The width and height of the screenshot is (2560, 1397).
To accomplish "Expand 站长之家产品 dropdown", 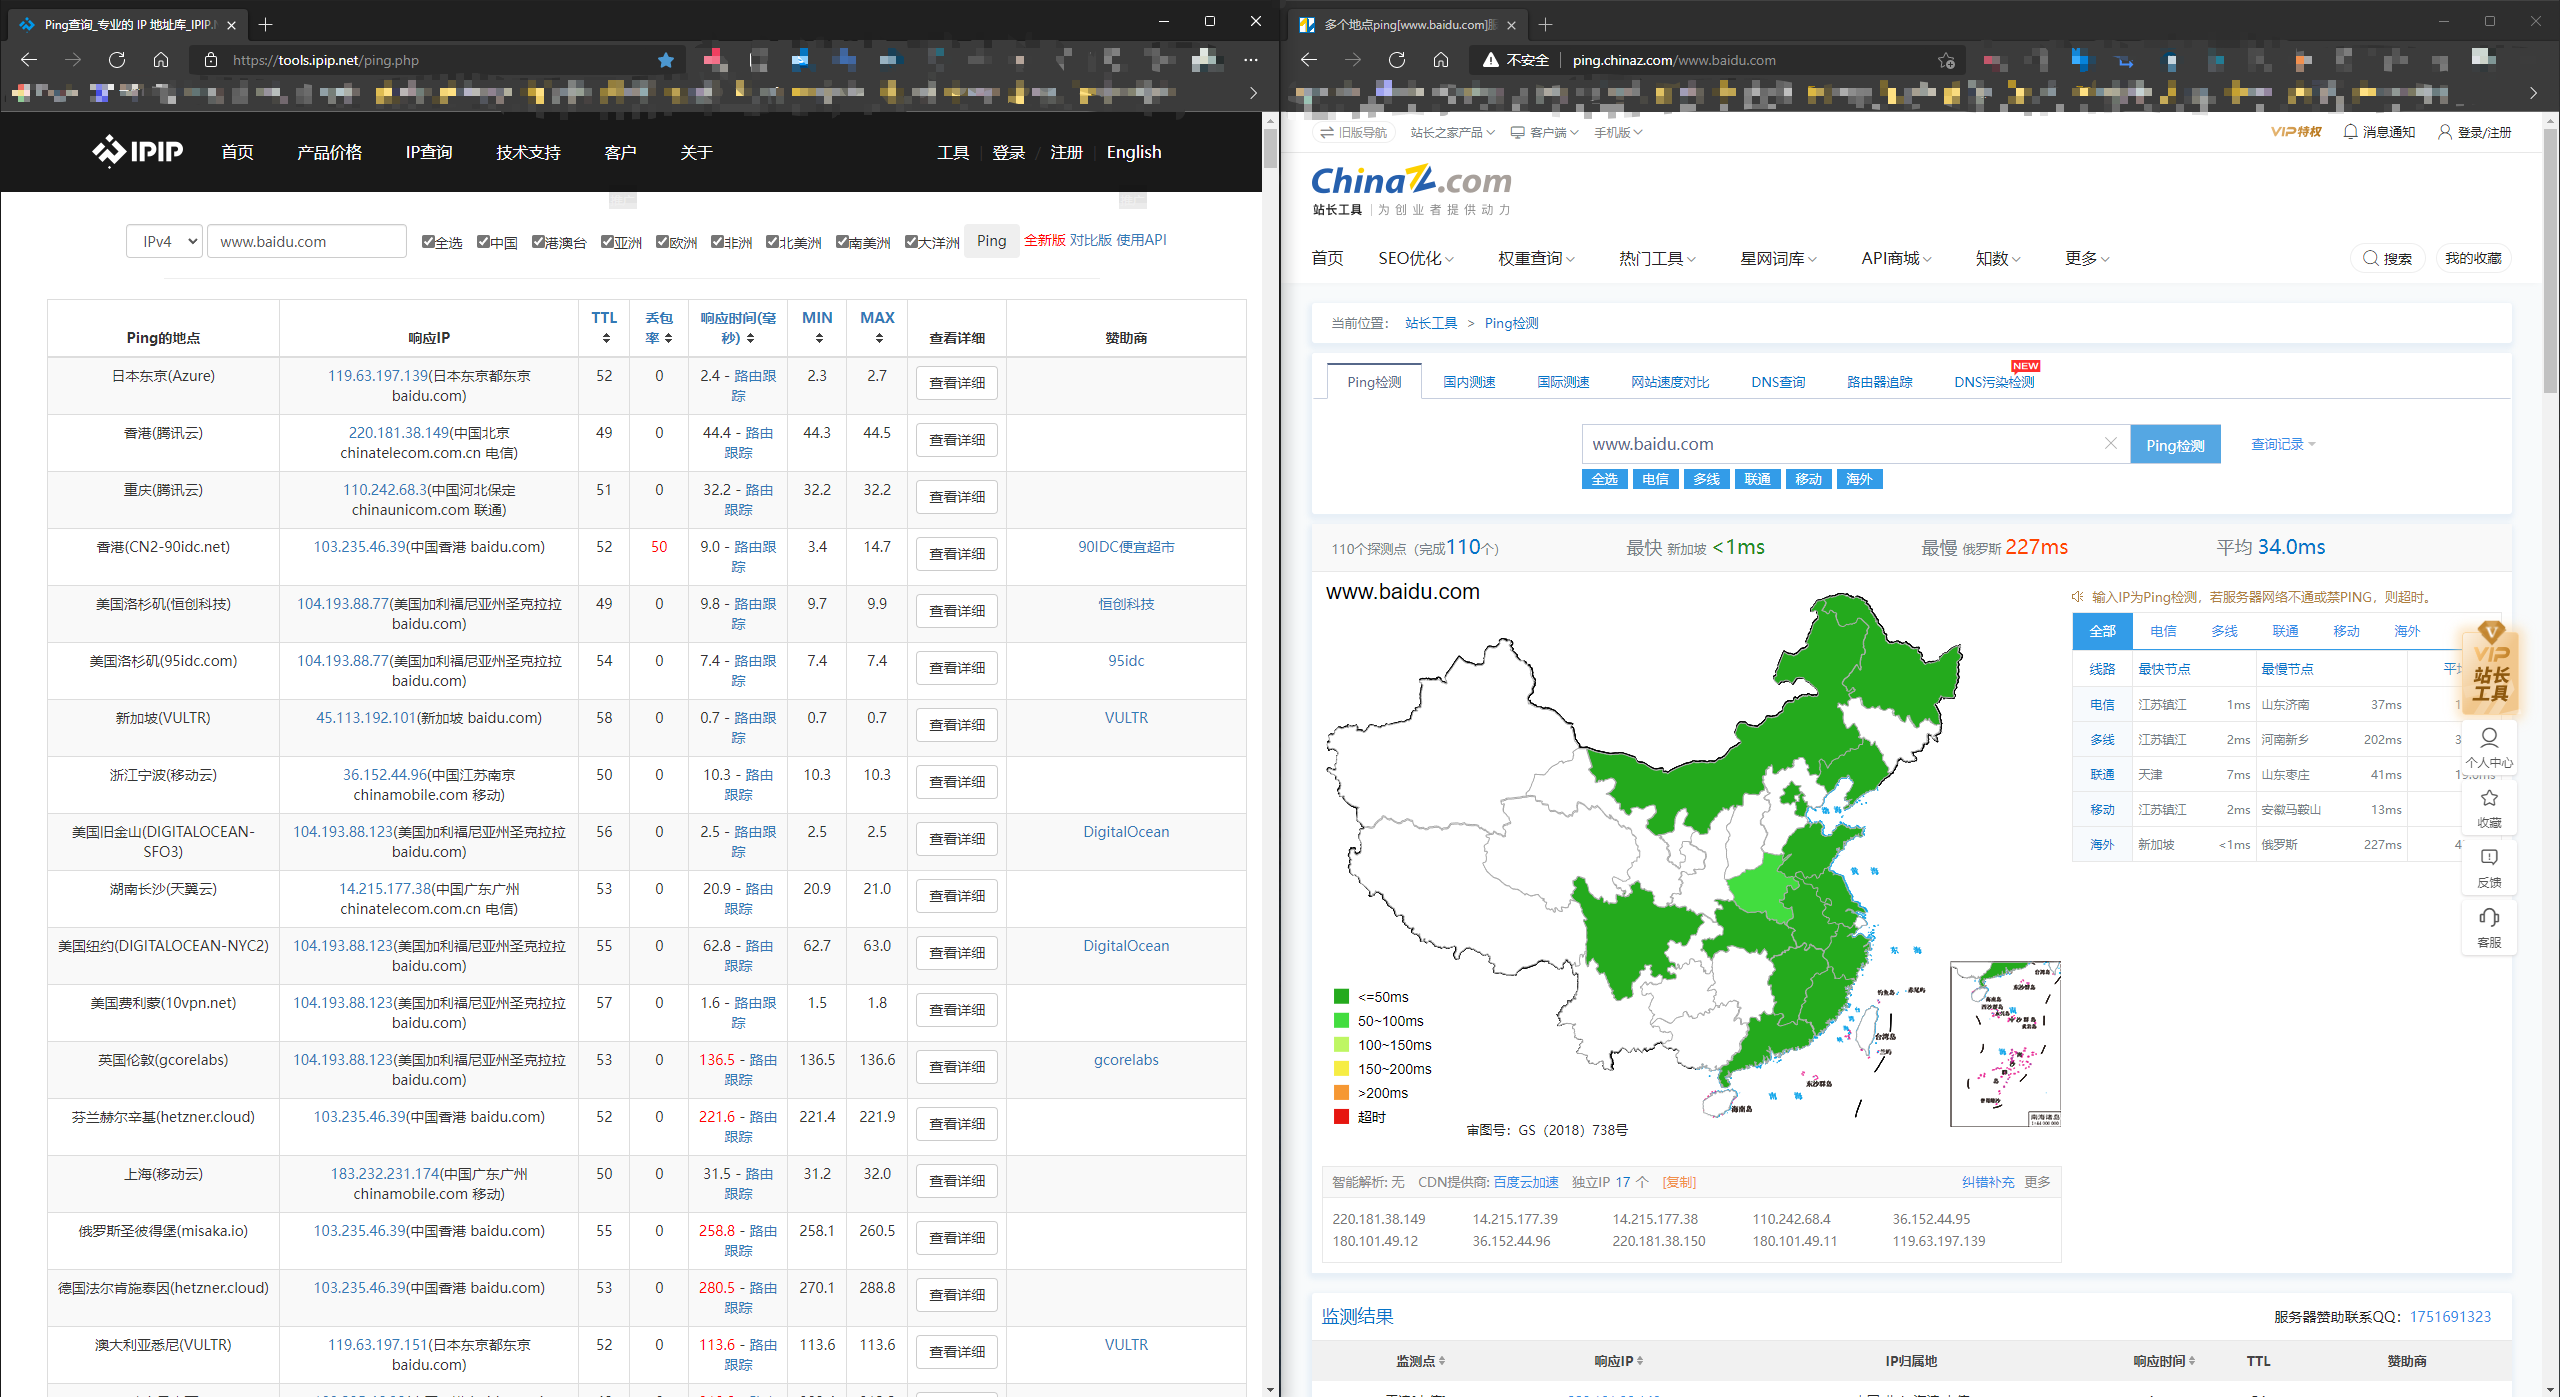I will point(1452,132).
